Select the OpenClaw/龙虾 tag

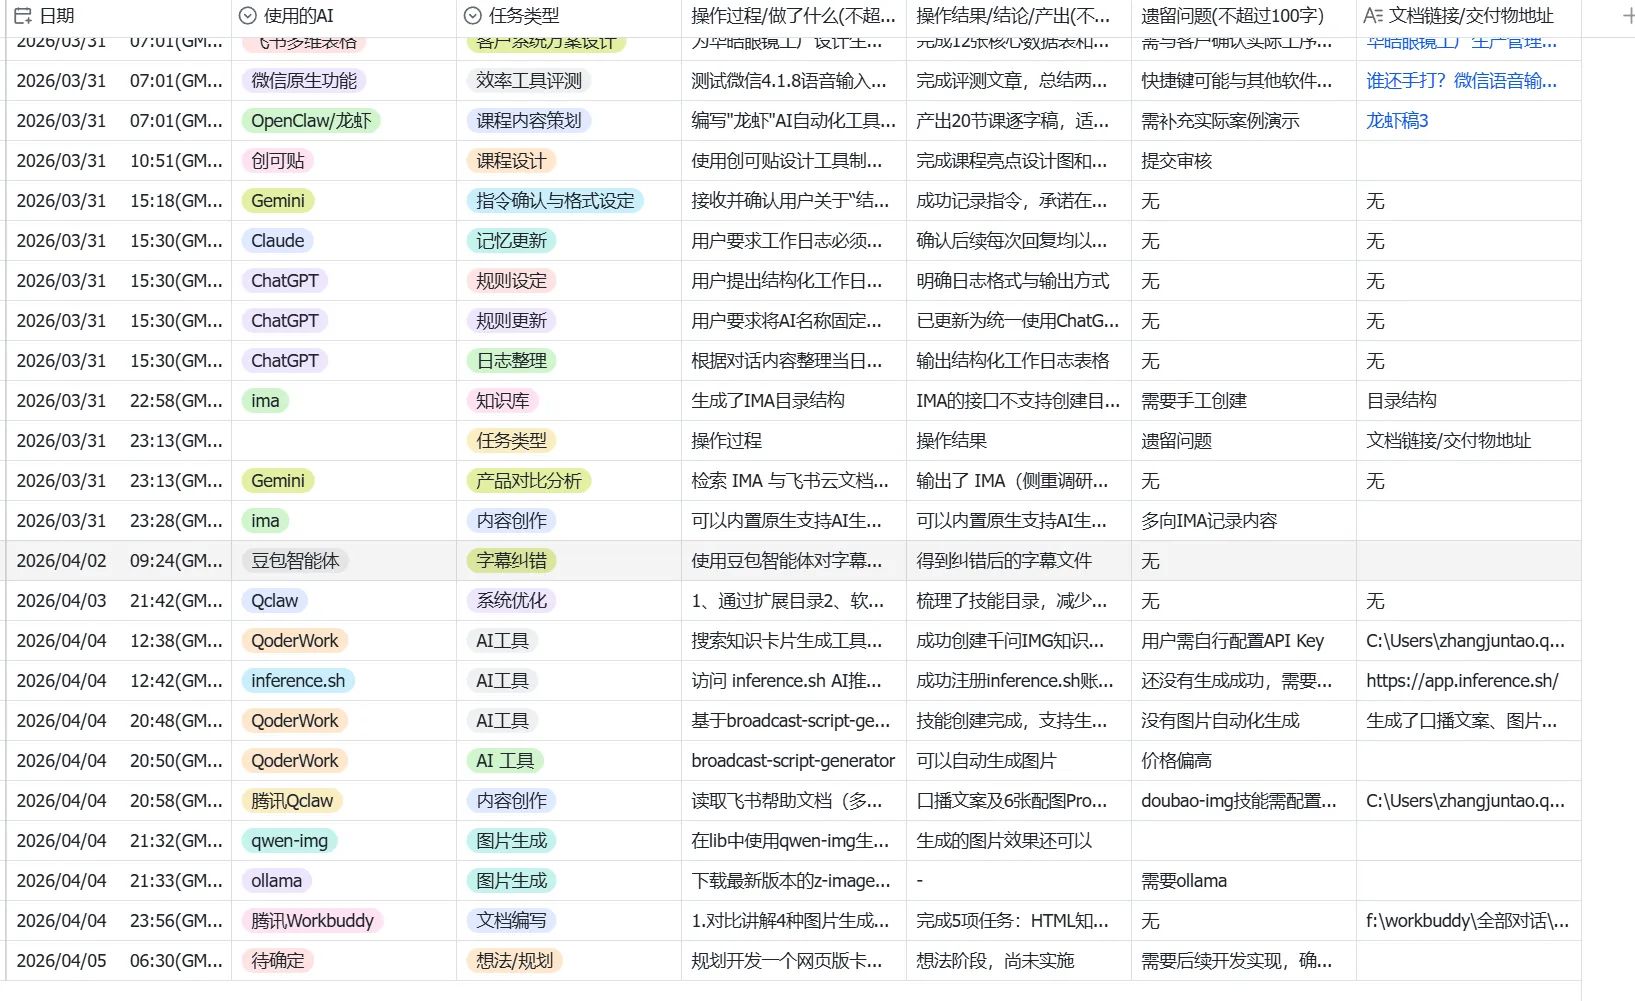(x=311, y=121)
